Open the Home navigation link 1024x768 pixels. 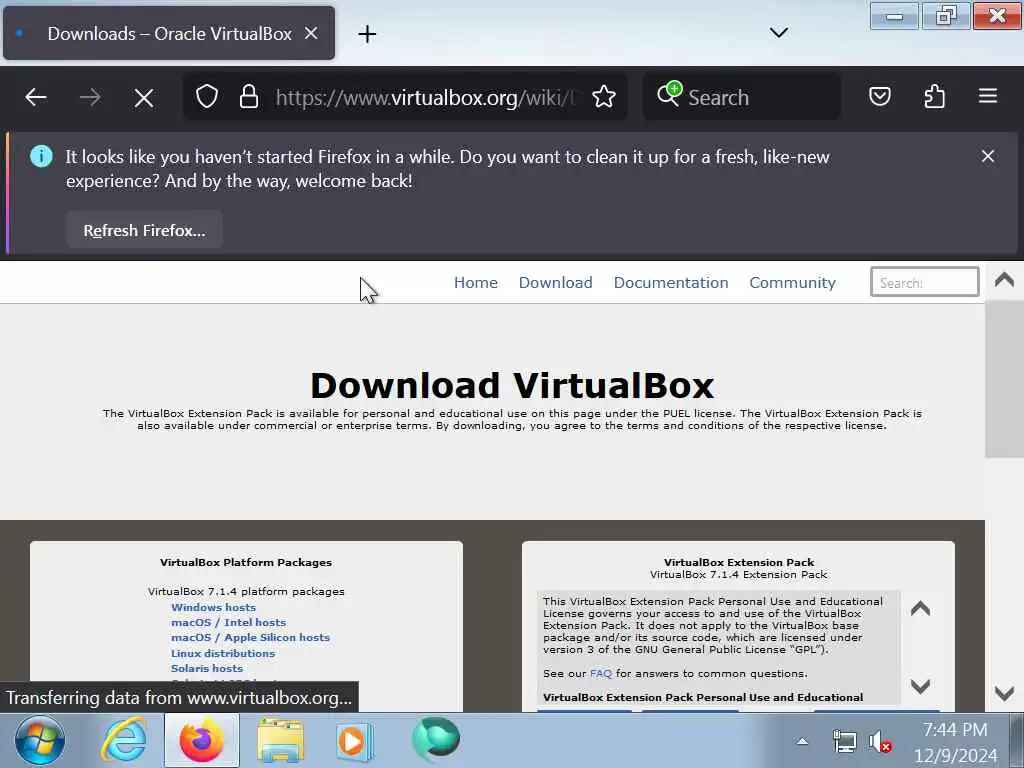tap(476, 283)
